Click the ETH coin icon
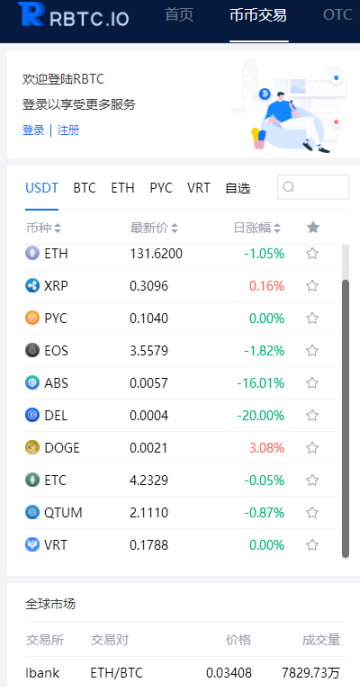 pos(32,253)
